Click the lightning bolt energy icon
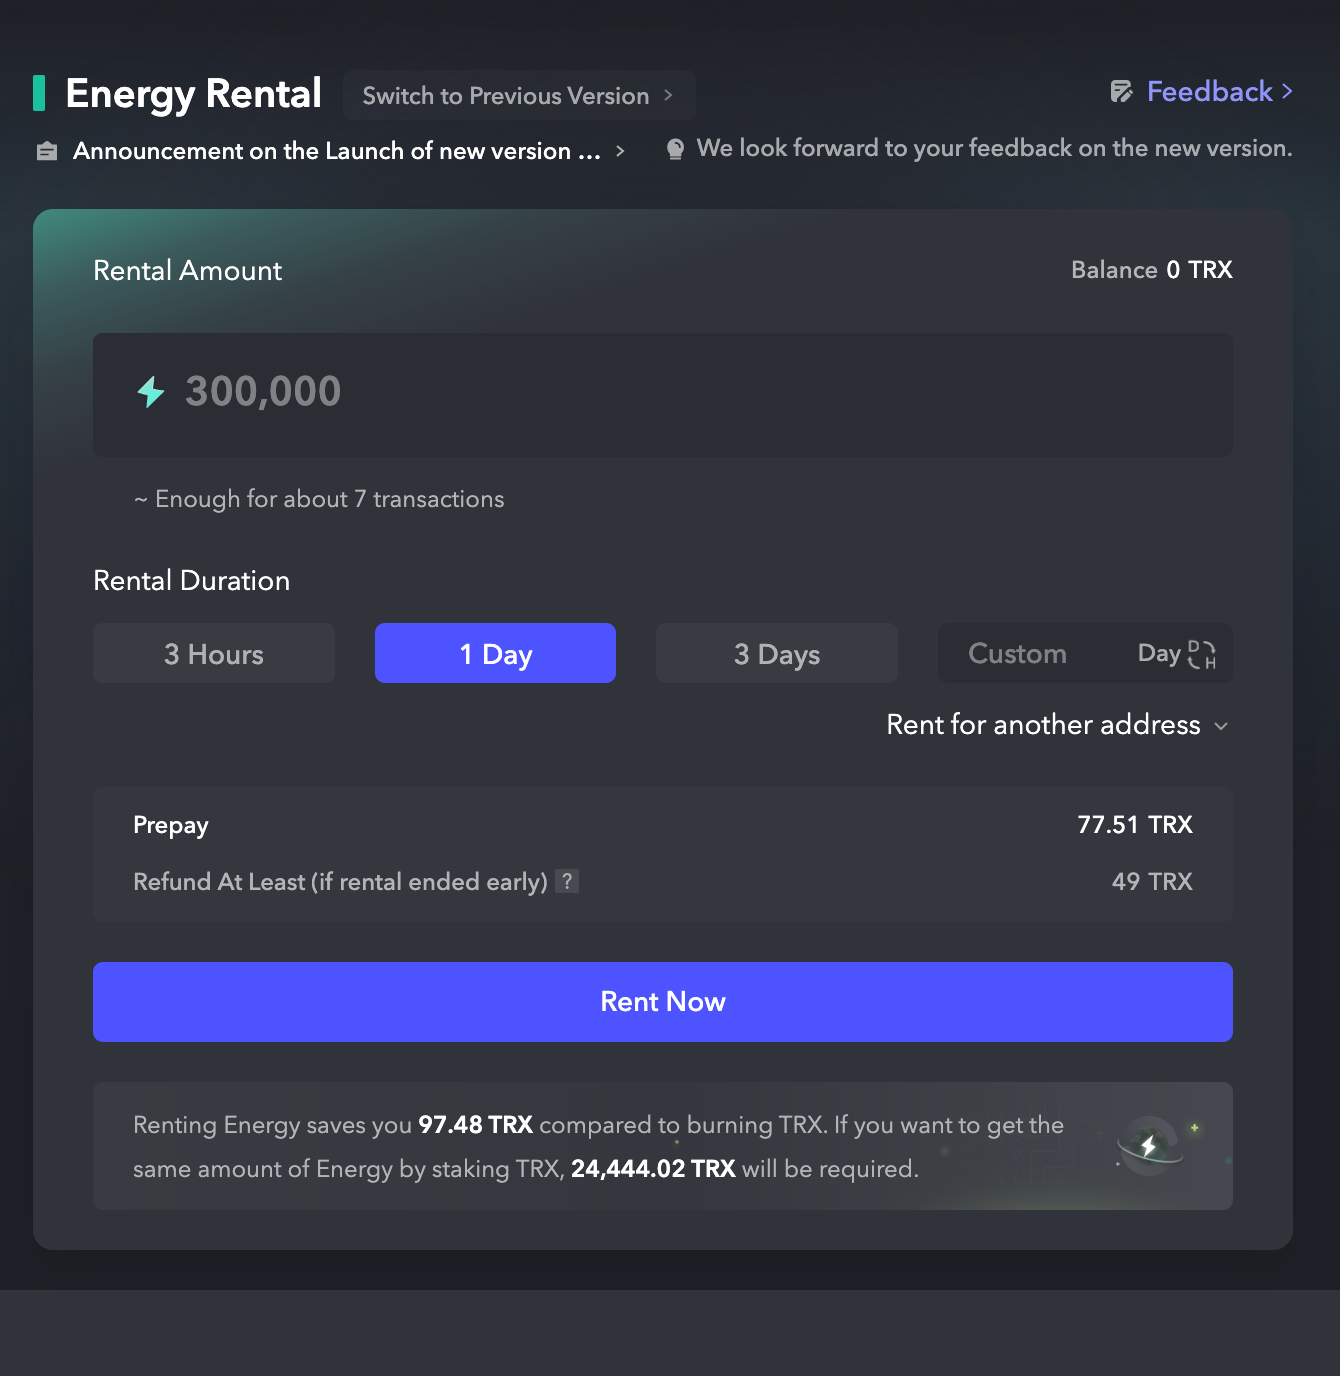1340x1376 pixels. click(151, 392)
